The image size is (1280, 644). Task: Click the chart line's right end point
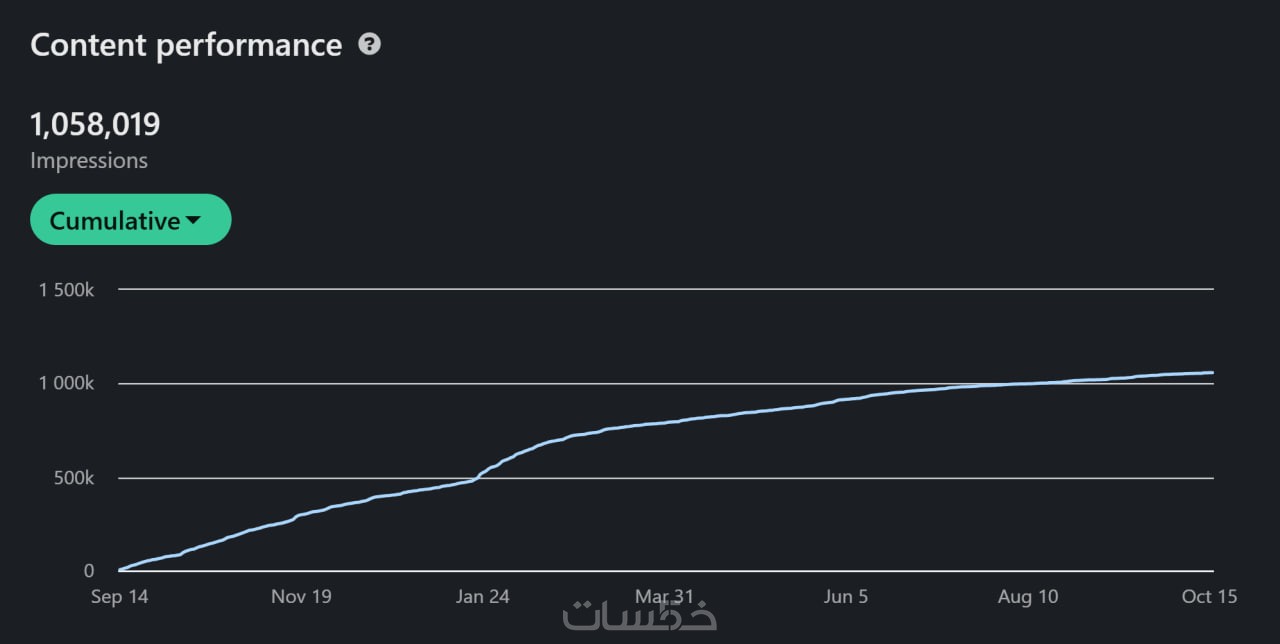click(1212, 373)
